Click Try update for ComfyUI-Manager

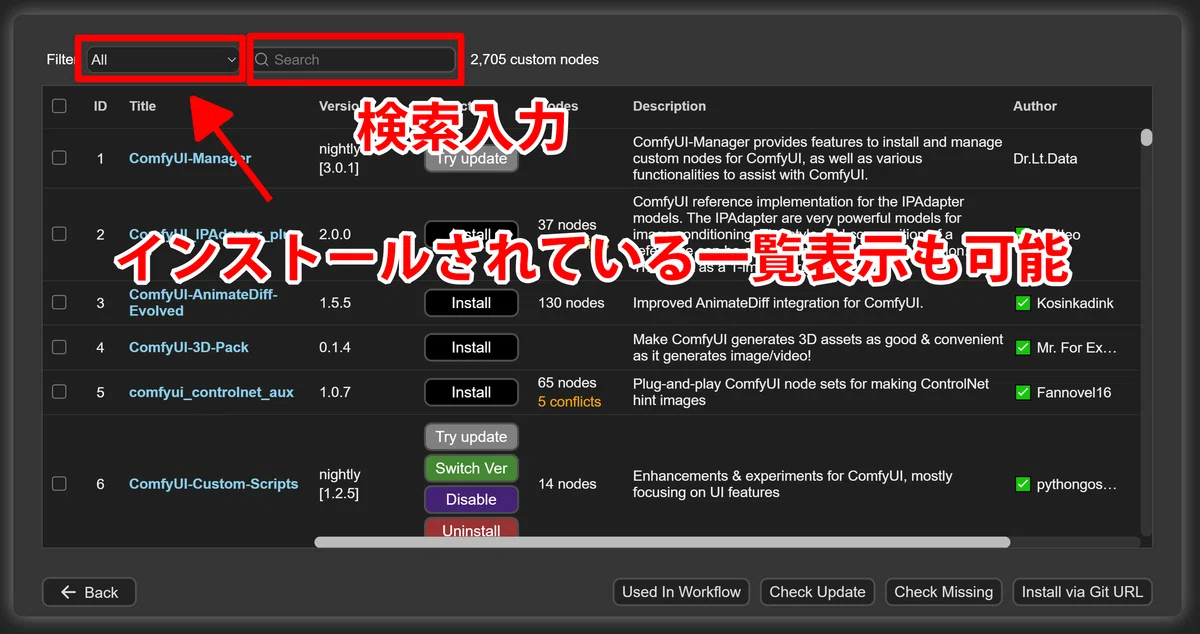pos(471,158)
